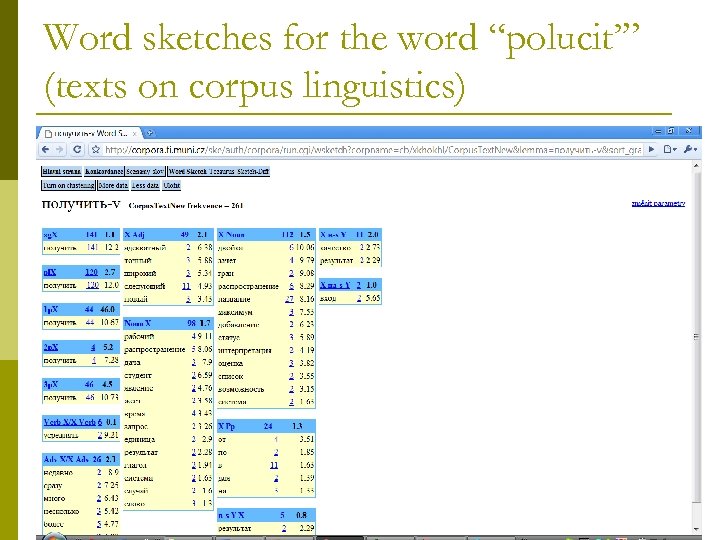
Task: Click the X на s Y header link
Action: [x=335, y=285]
